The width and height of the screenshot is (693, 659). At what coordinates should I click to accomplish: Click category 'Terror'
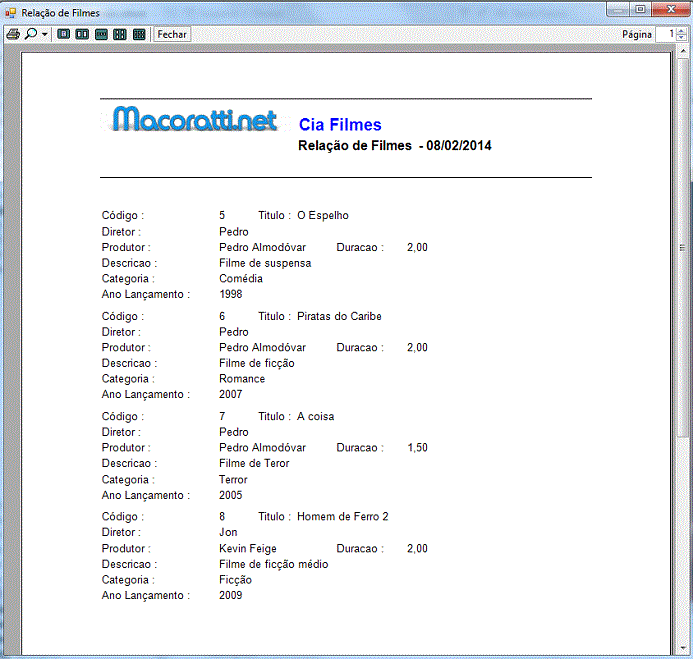pyautogui.click(x=233, y=480)
